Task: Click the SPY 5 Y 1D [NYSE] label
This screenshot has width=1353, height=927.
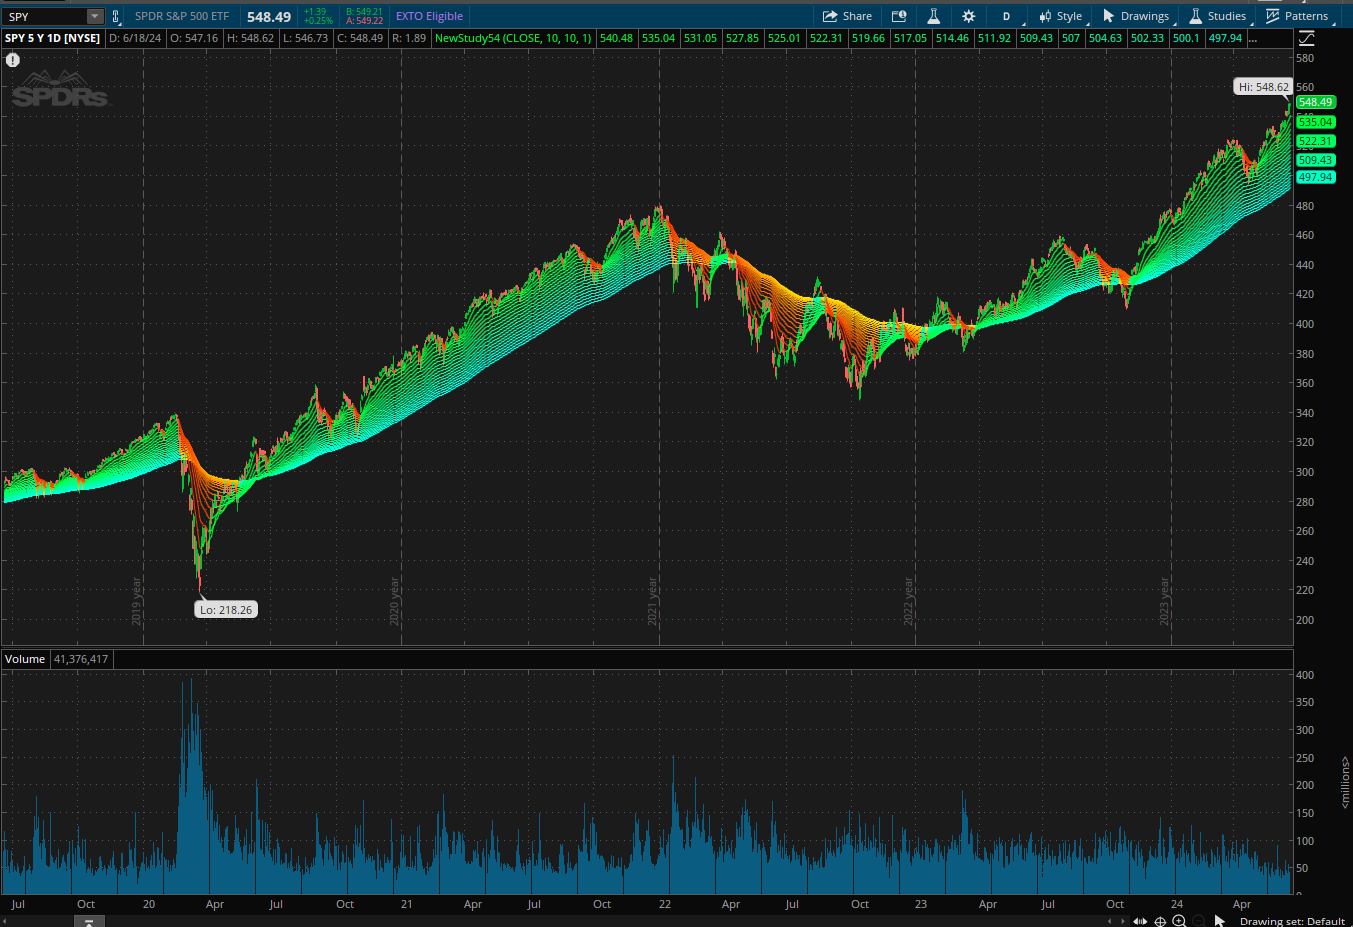Action: 53,38
